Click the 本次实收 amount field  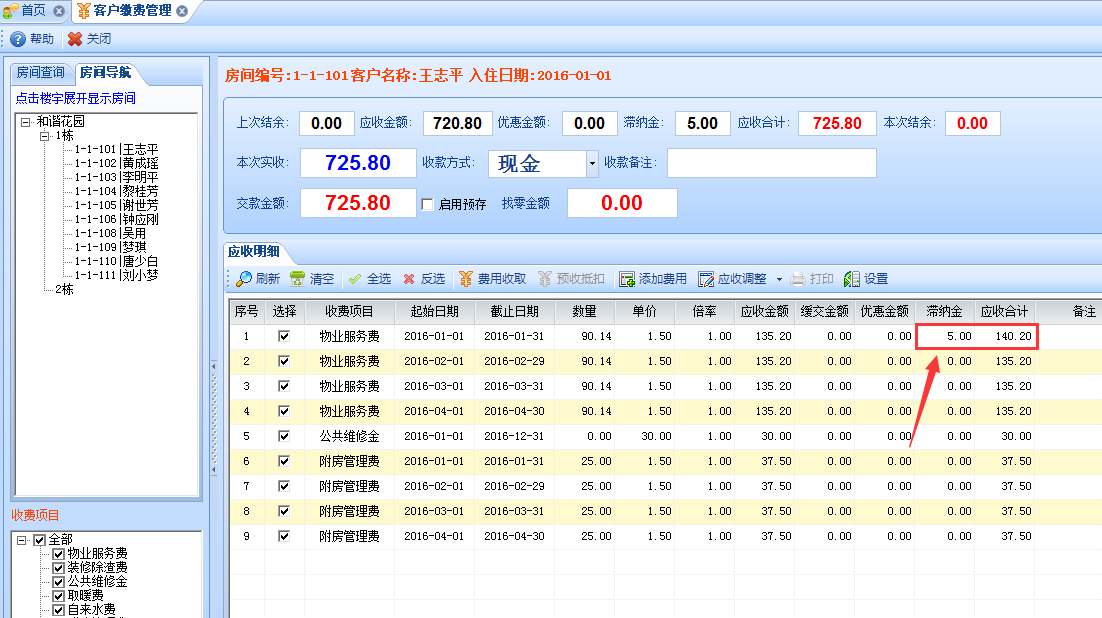point(358,163)
